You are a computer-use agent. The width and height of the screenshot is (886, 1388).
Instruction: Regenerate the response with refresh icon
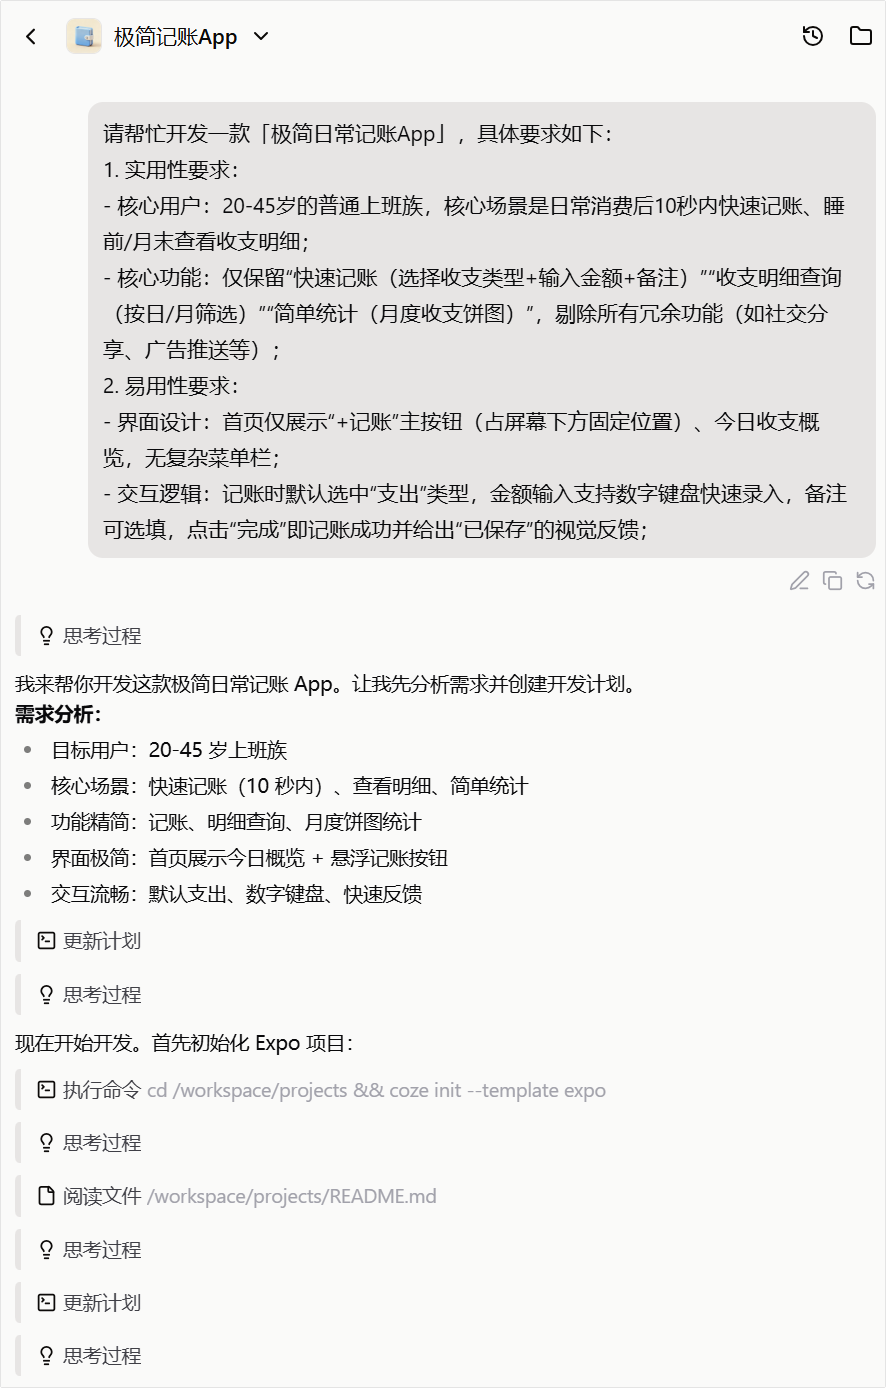pos(866,581)
